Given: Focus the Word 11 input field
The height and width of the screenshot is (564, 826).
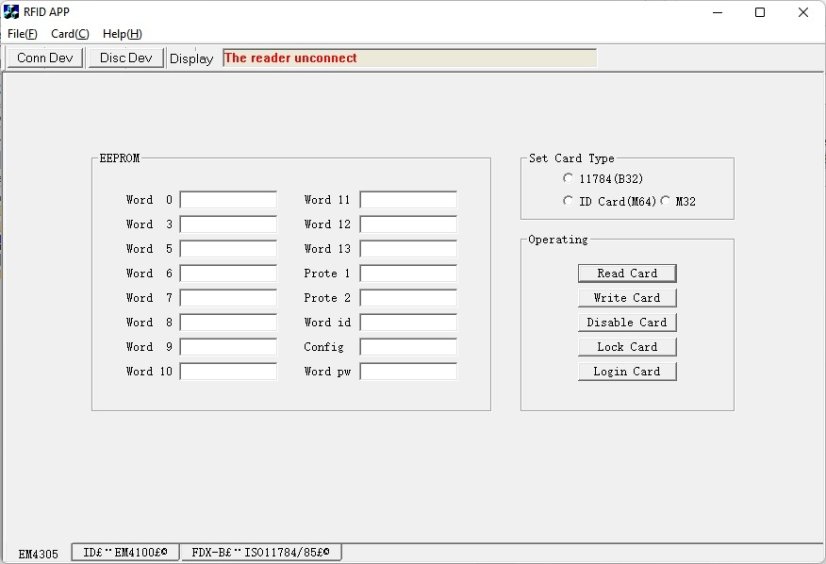Looking at the screenshot, I should [408, 200].
